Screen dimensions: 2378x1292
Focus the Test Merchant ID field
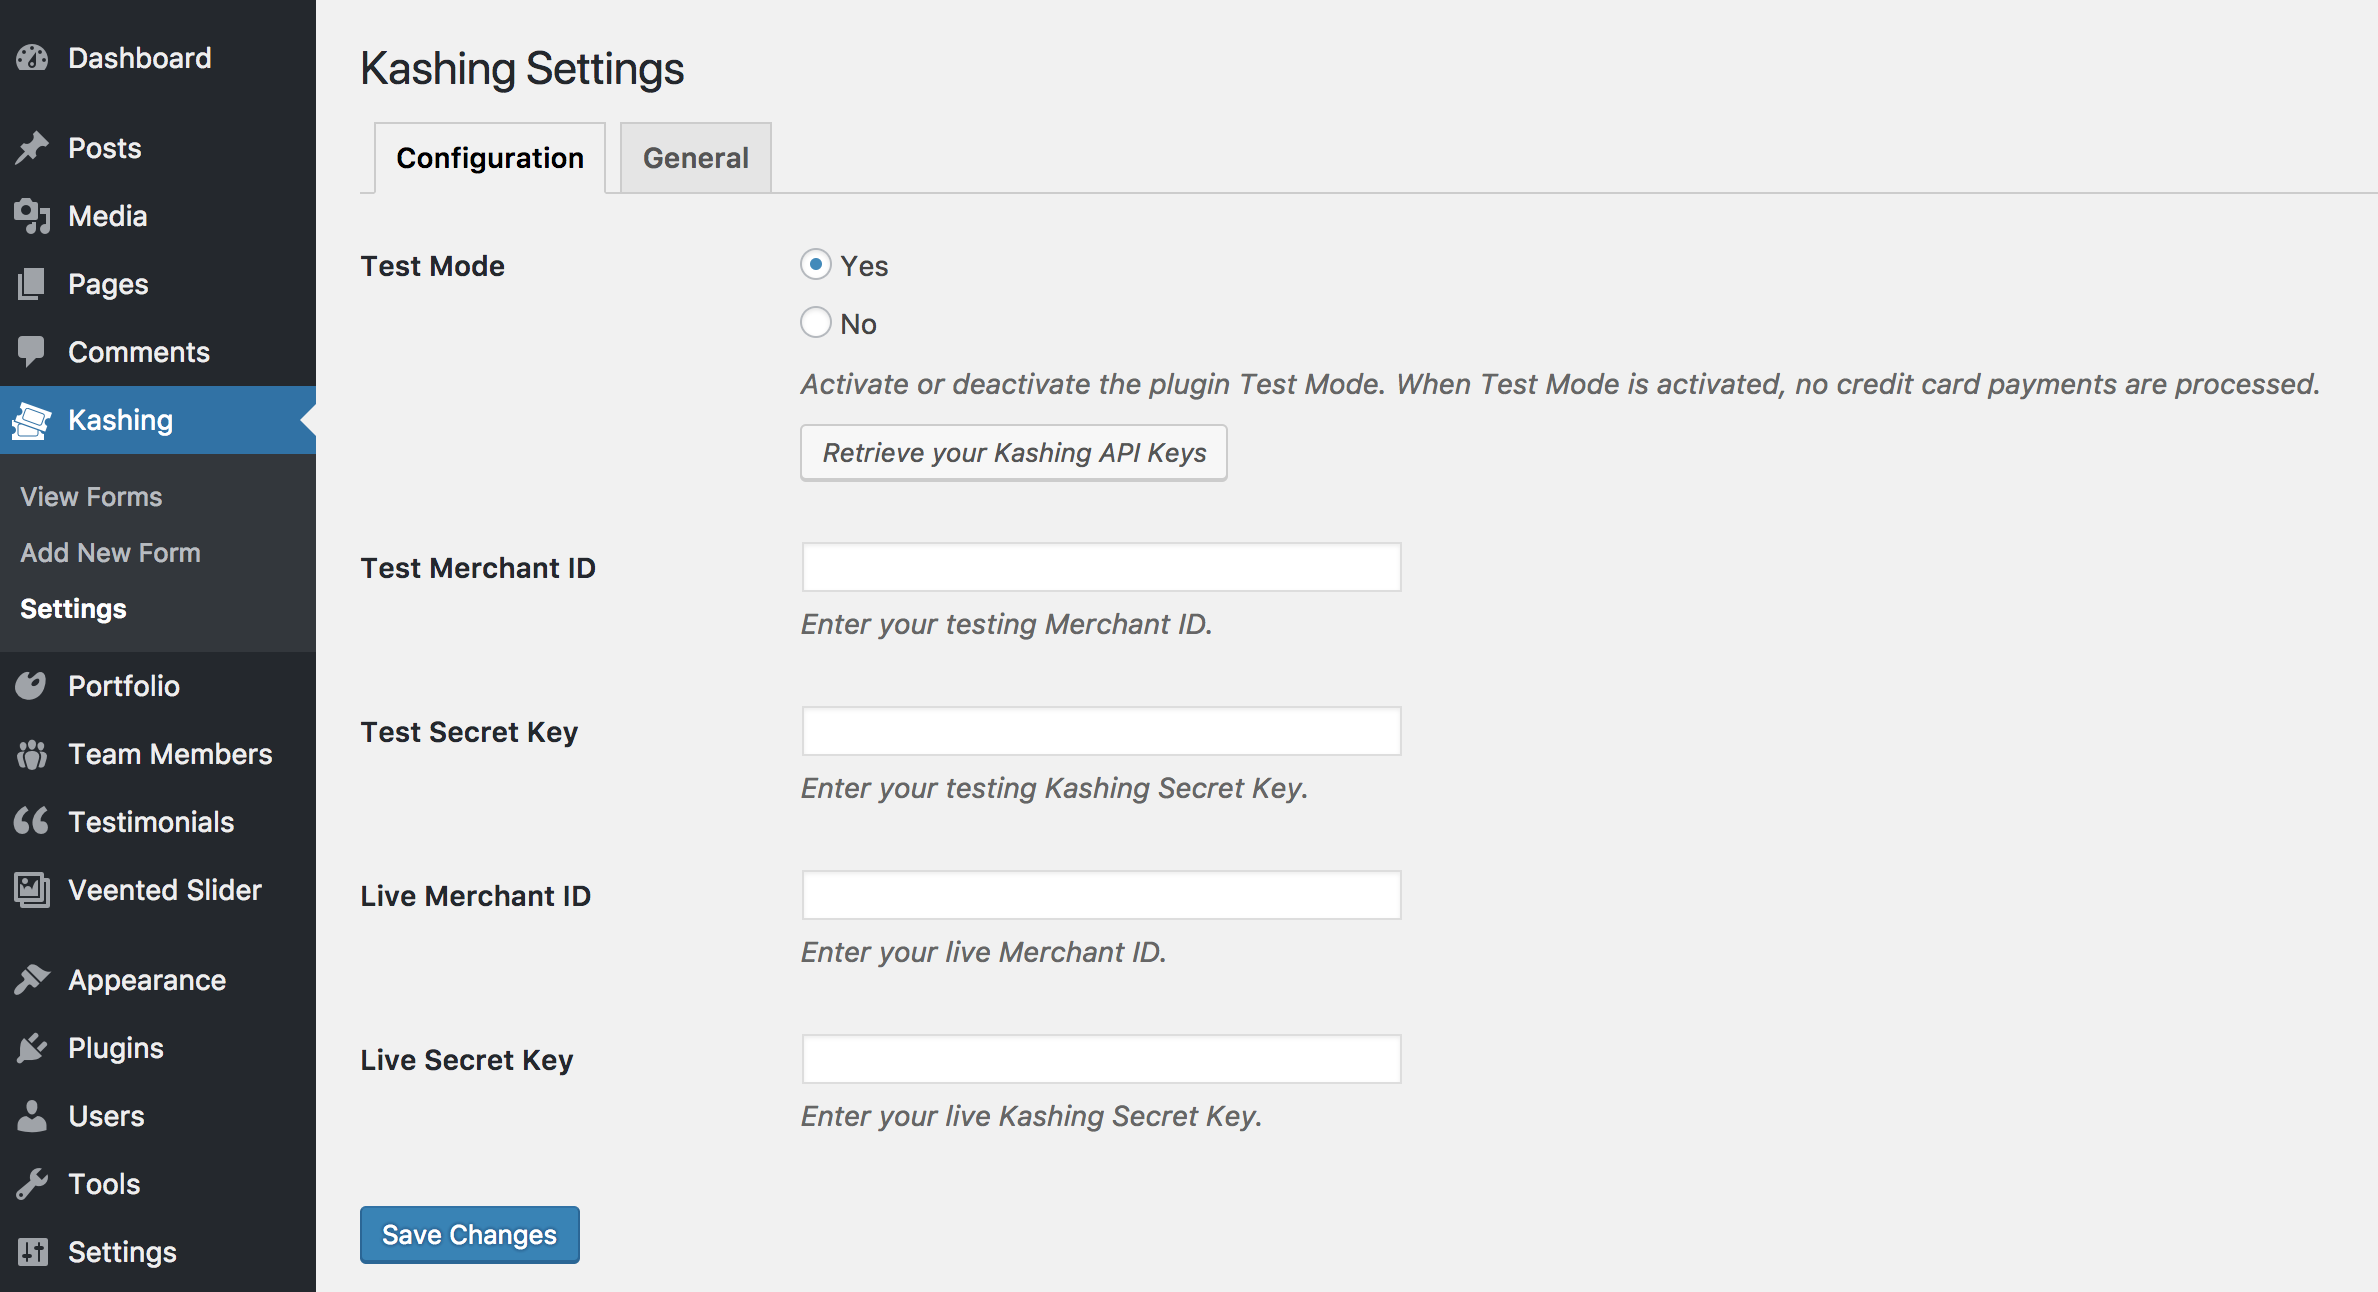(1101, 567)
